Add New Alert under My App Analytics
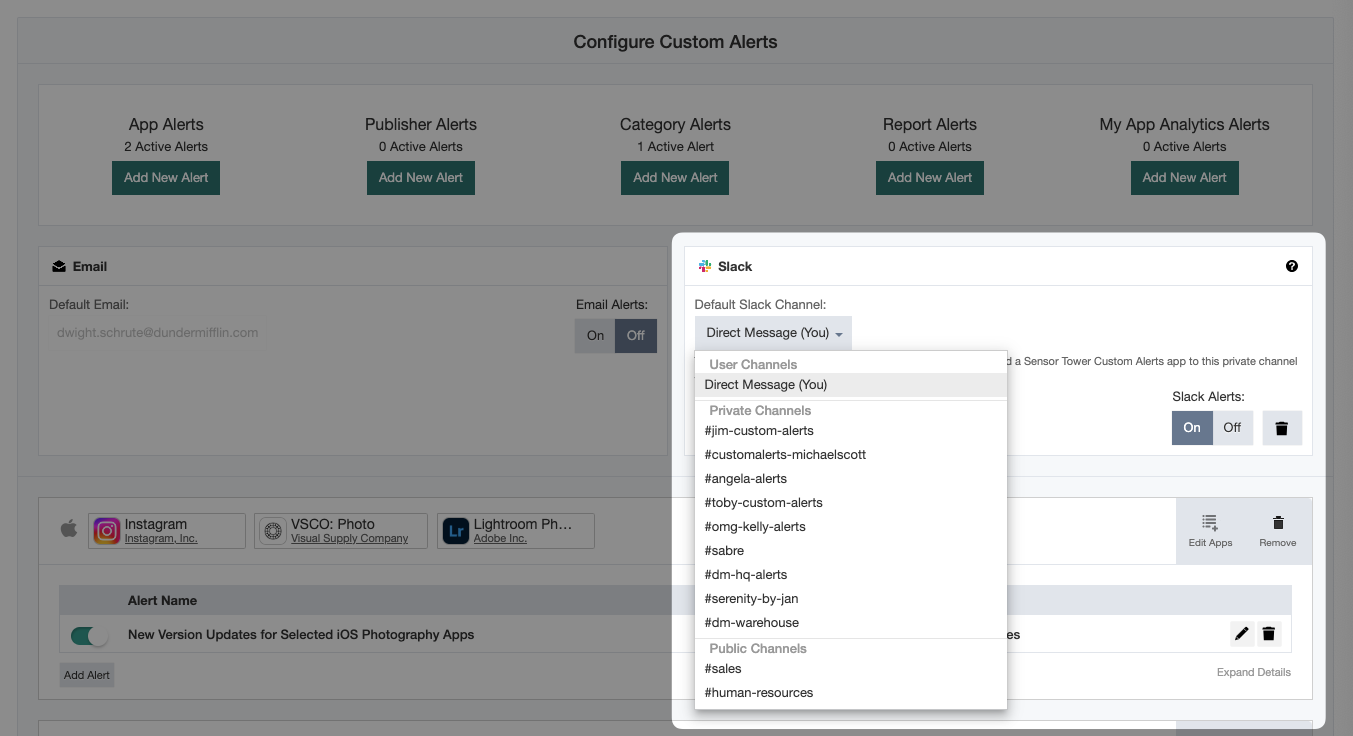Image resolution: width=1353 pixels, height=736 pixels. pos(1184,178)
